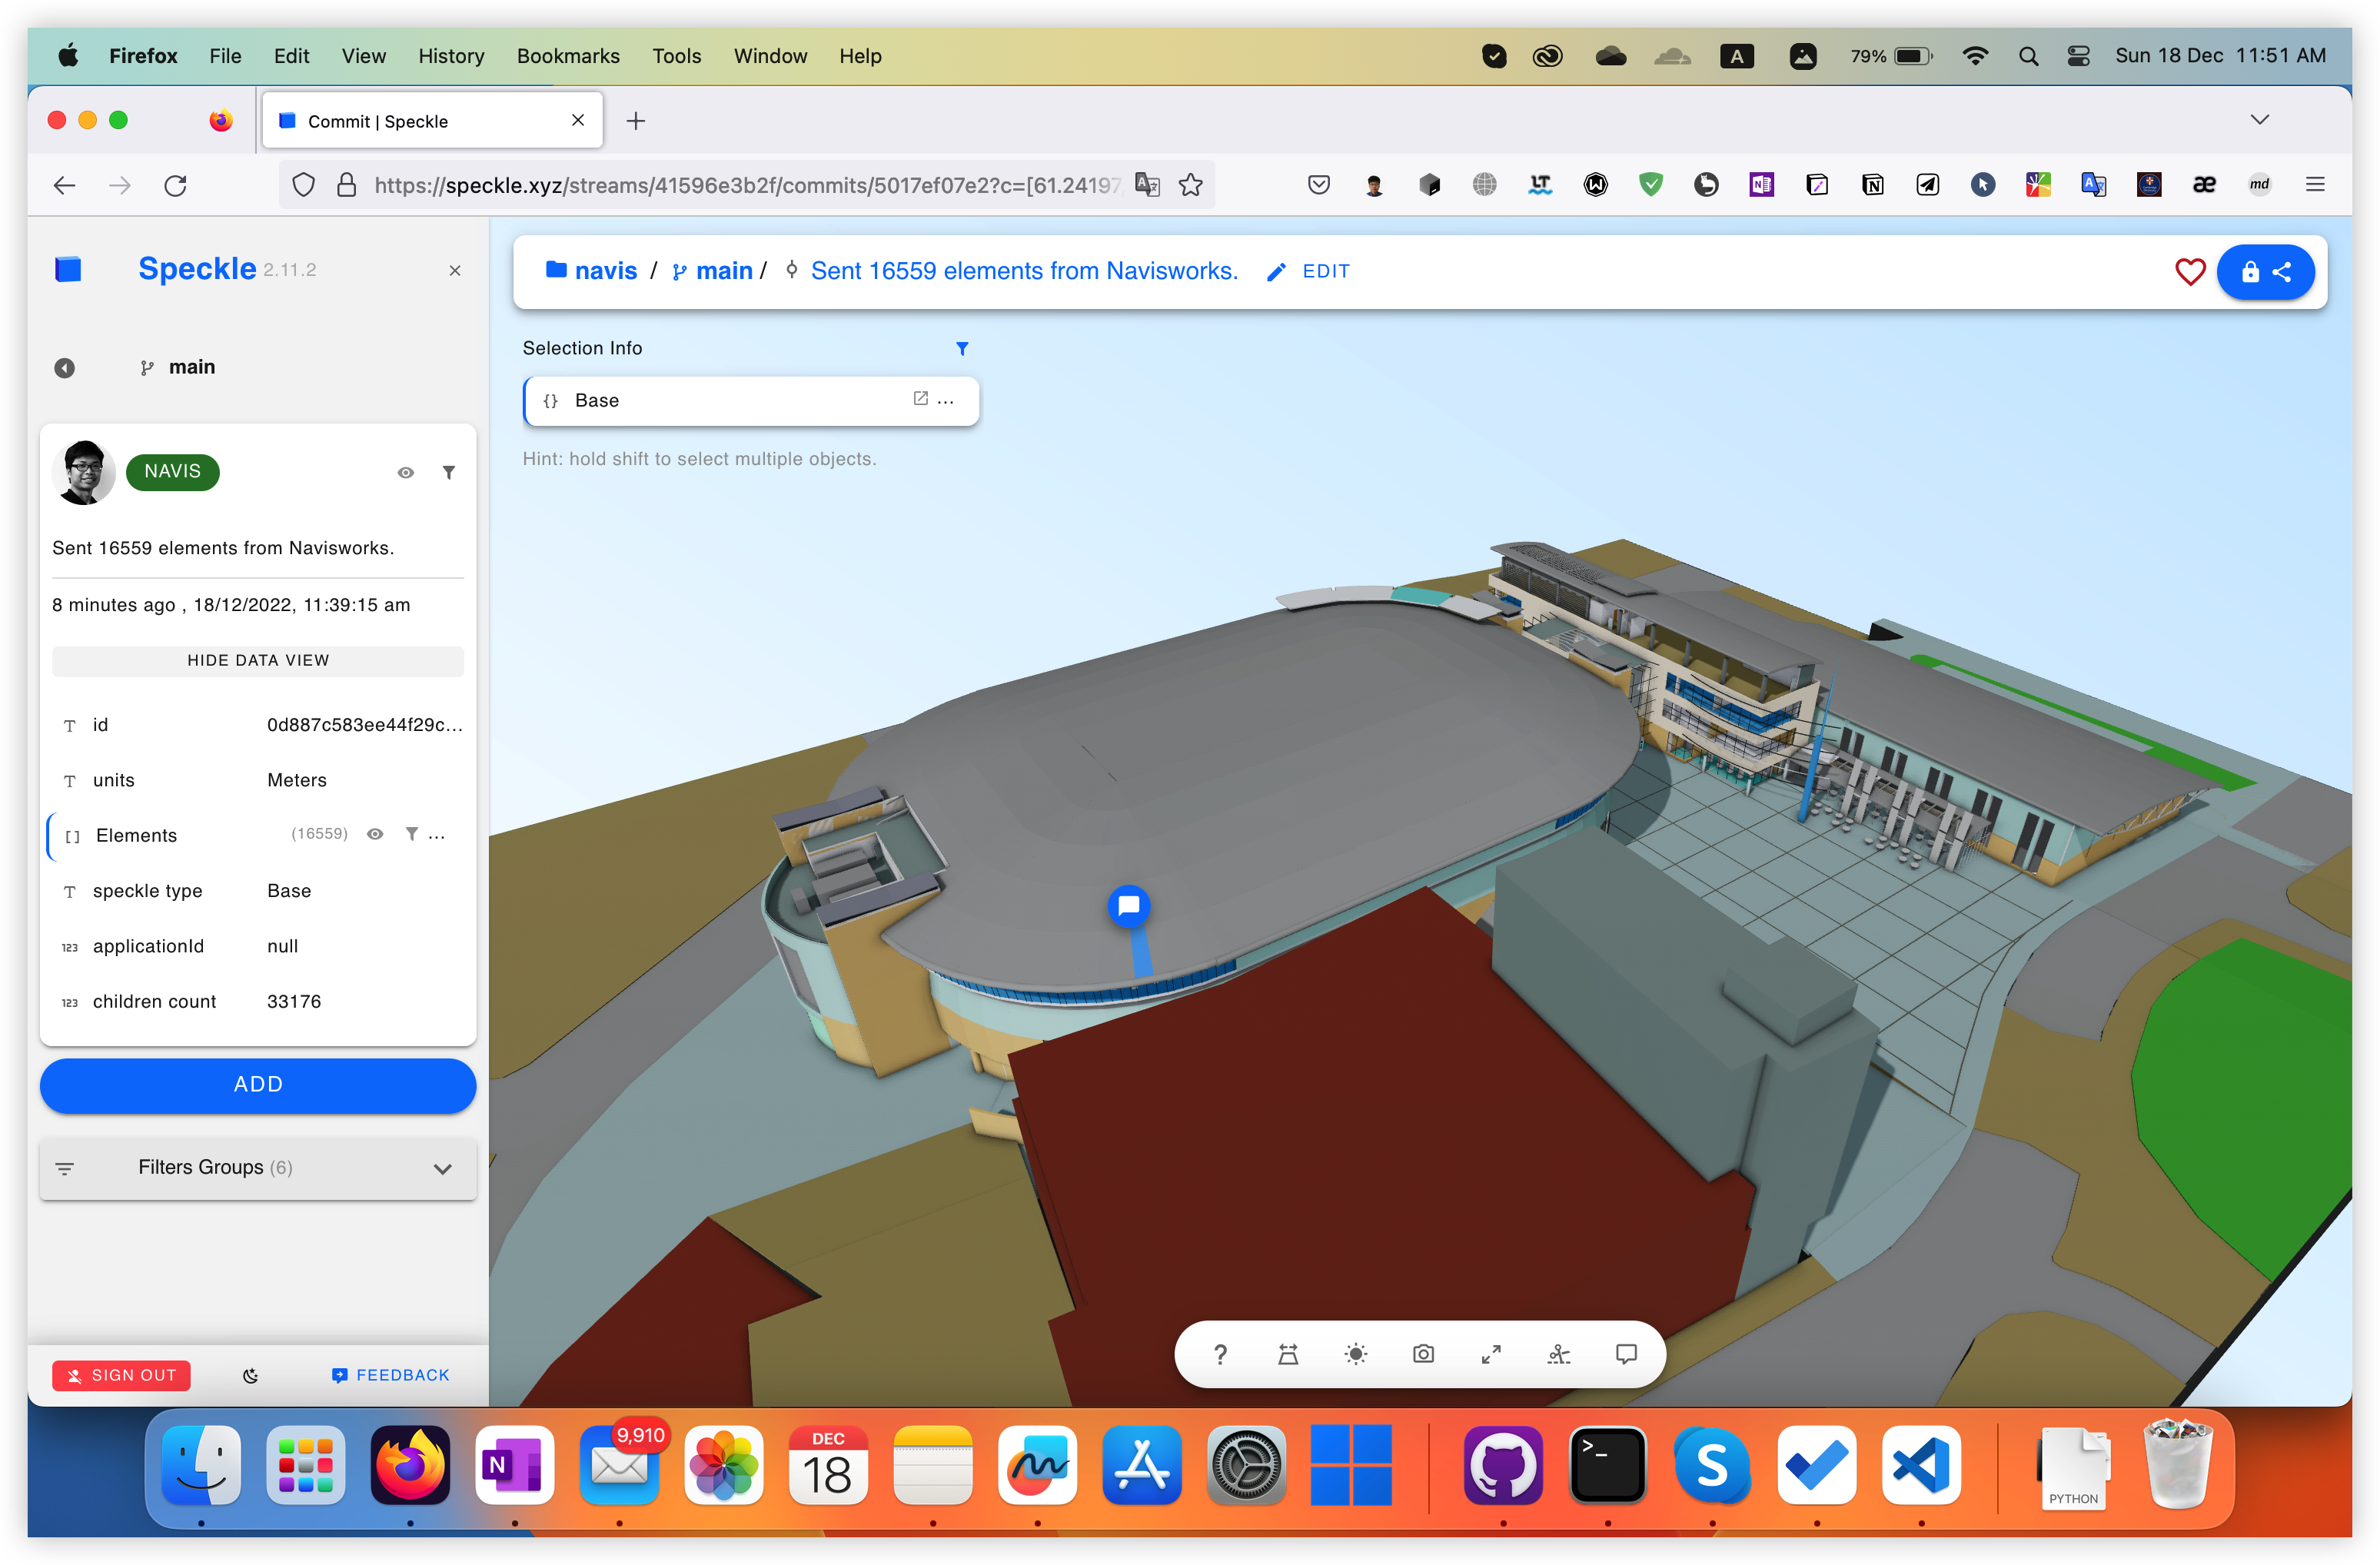This screenshot has height=1565, width=2380.
Task: Open sun light settings in viewer toolbar
Action: tap(1355, 1354)
